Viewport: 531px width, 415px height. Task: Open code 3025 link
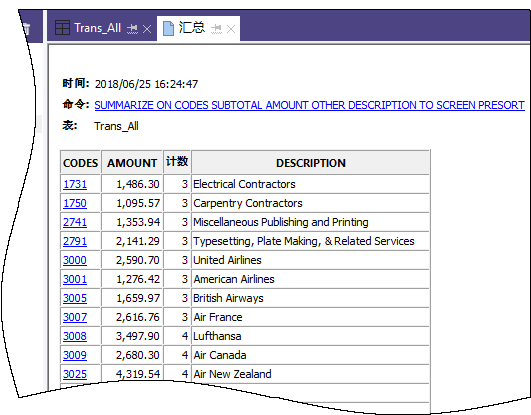75,374
